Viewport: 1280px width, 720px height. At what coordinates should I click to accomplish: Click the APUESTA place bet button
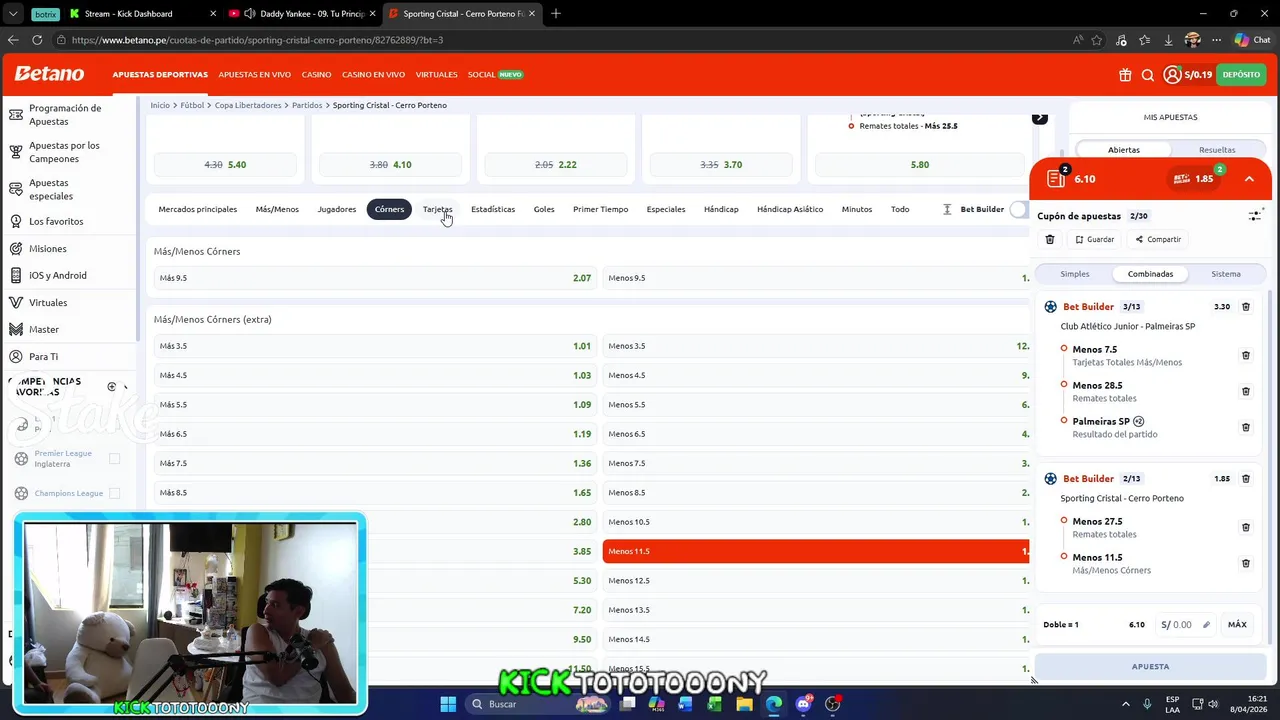1150,666
